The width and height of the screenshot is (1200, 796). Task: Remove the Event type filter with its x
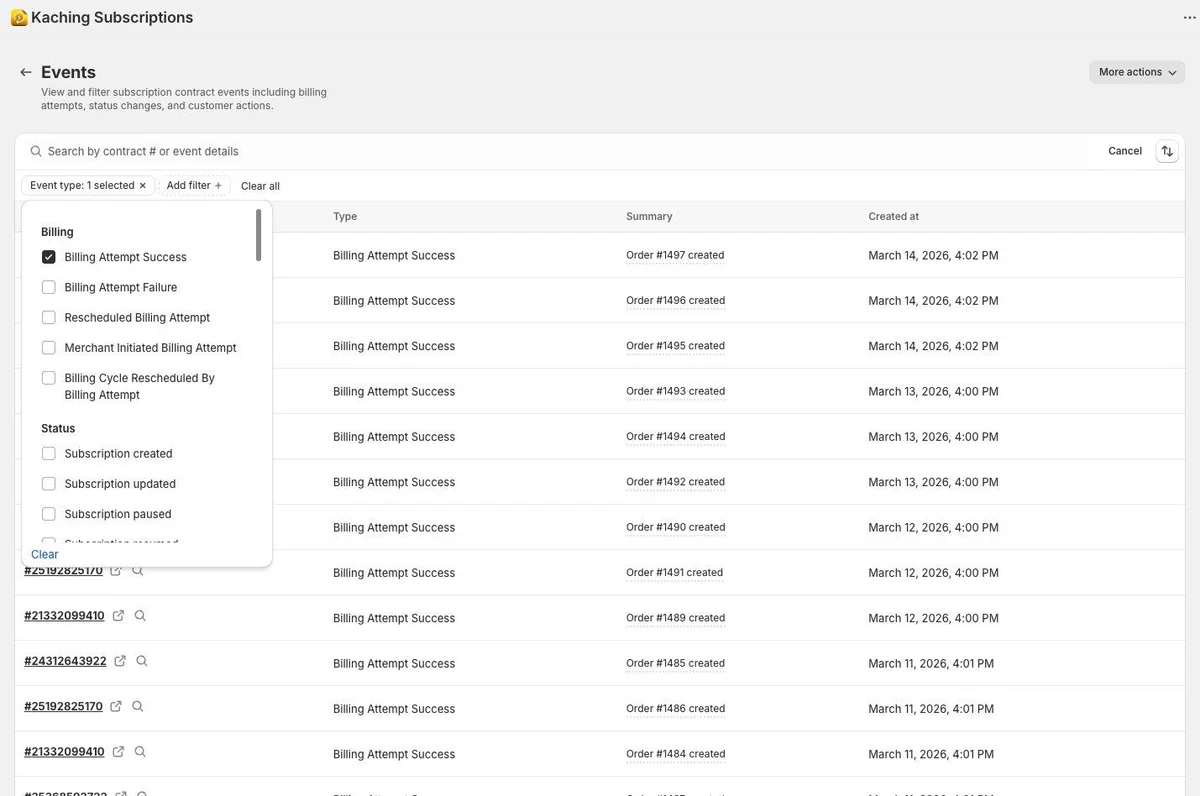coord(143,186)
